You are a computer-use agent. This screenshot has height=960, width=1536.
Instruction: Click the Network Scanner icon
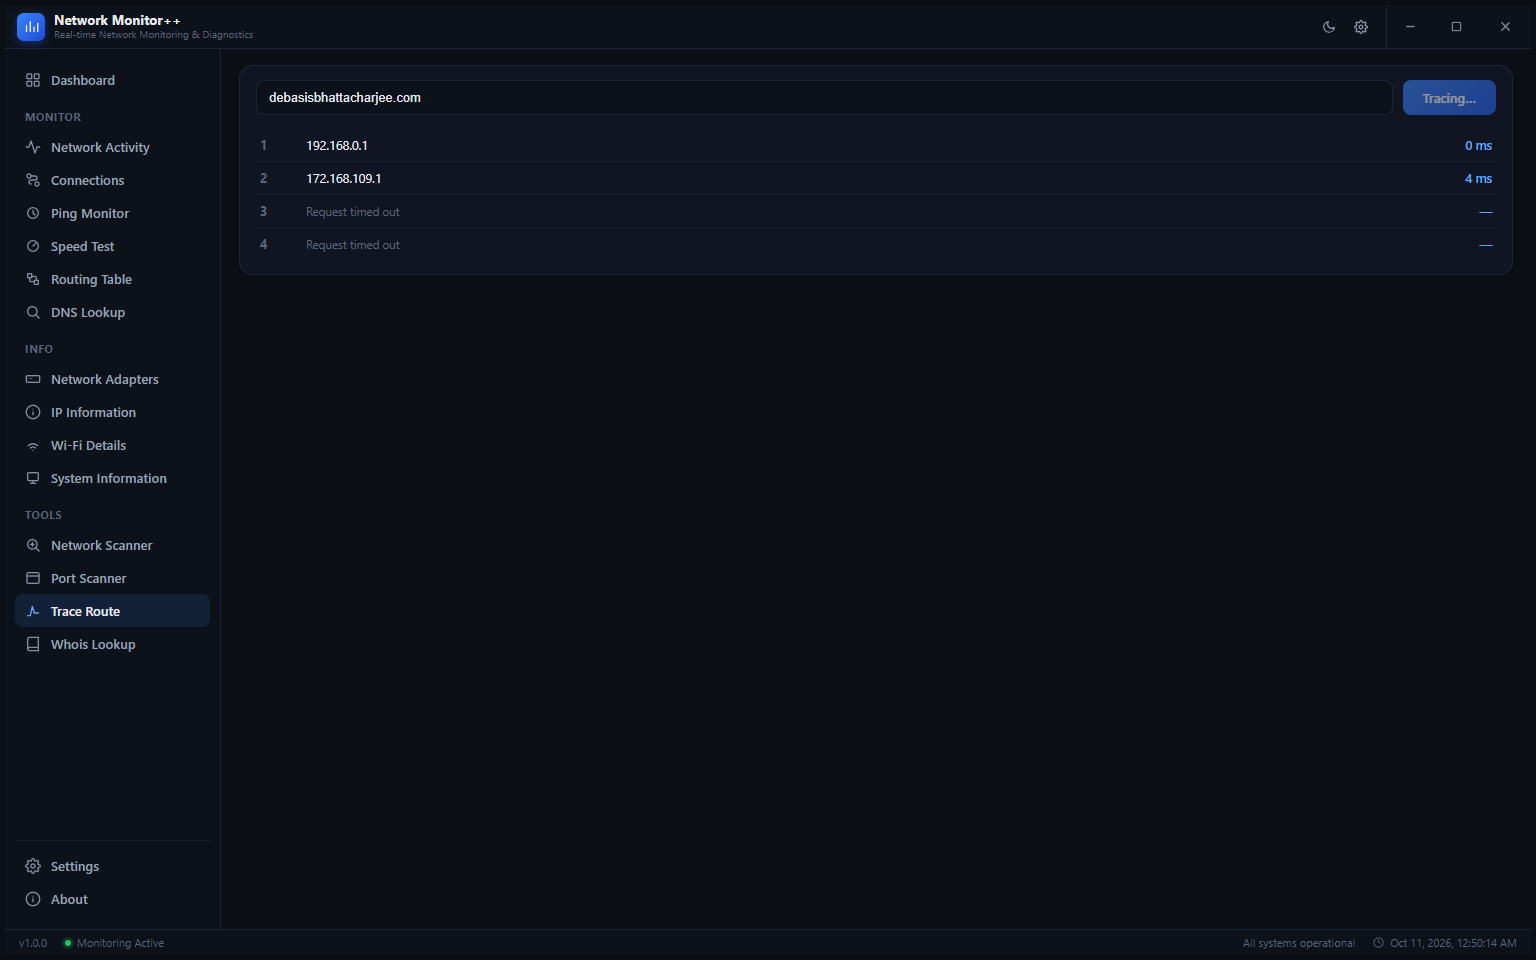point(33,545)
